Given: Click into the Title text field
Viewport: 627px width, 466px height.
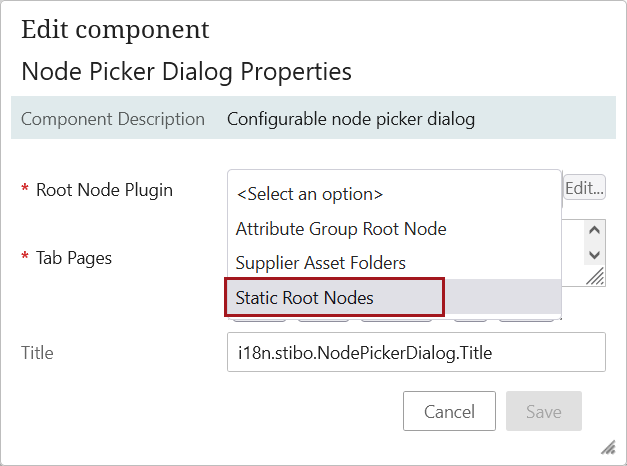Looking at the screenshot, I should click(x=416, y=352).
